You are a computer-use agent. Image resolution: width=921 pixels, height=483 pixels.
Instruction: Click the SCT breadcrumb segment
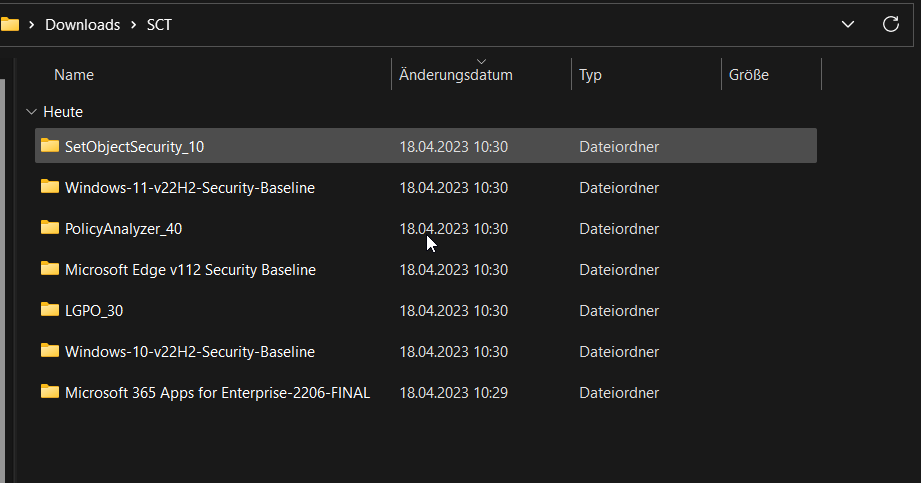[x=159, y=25]
